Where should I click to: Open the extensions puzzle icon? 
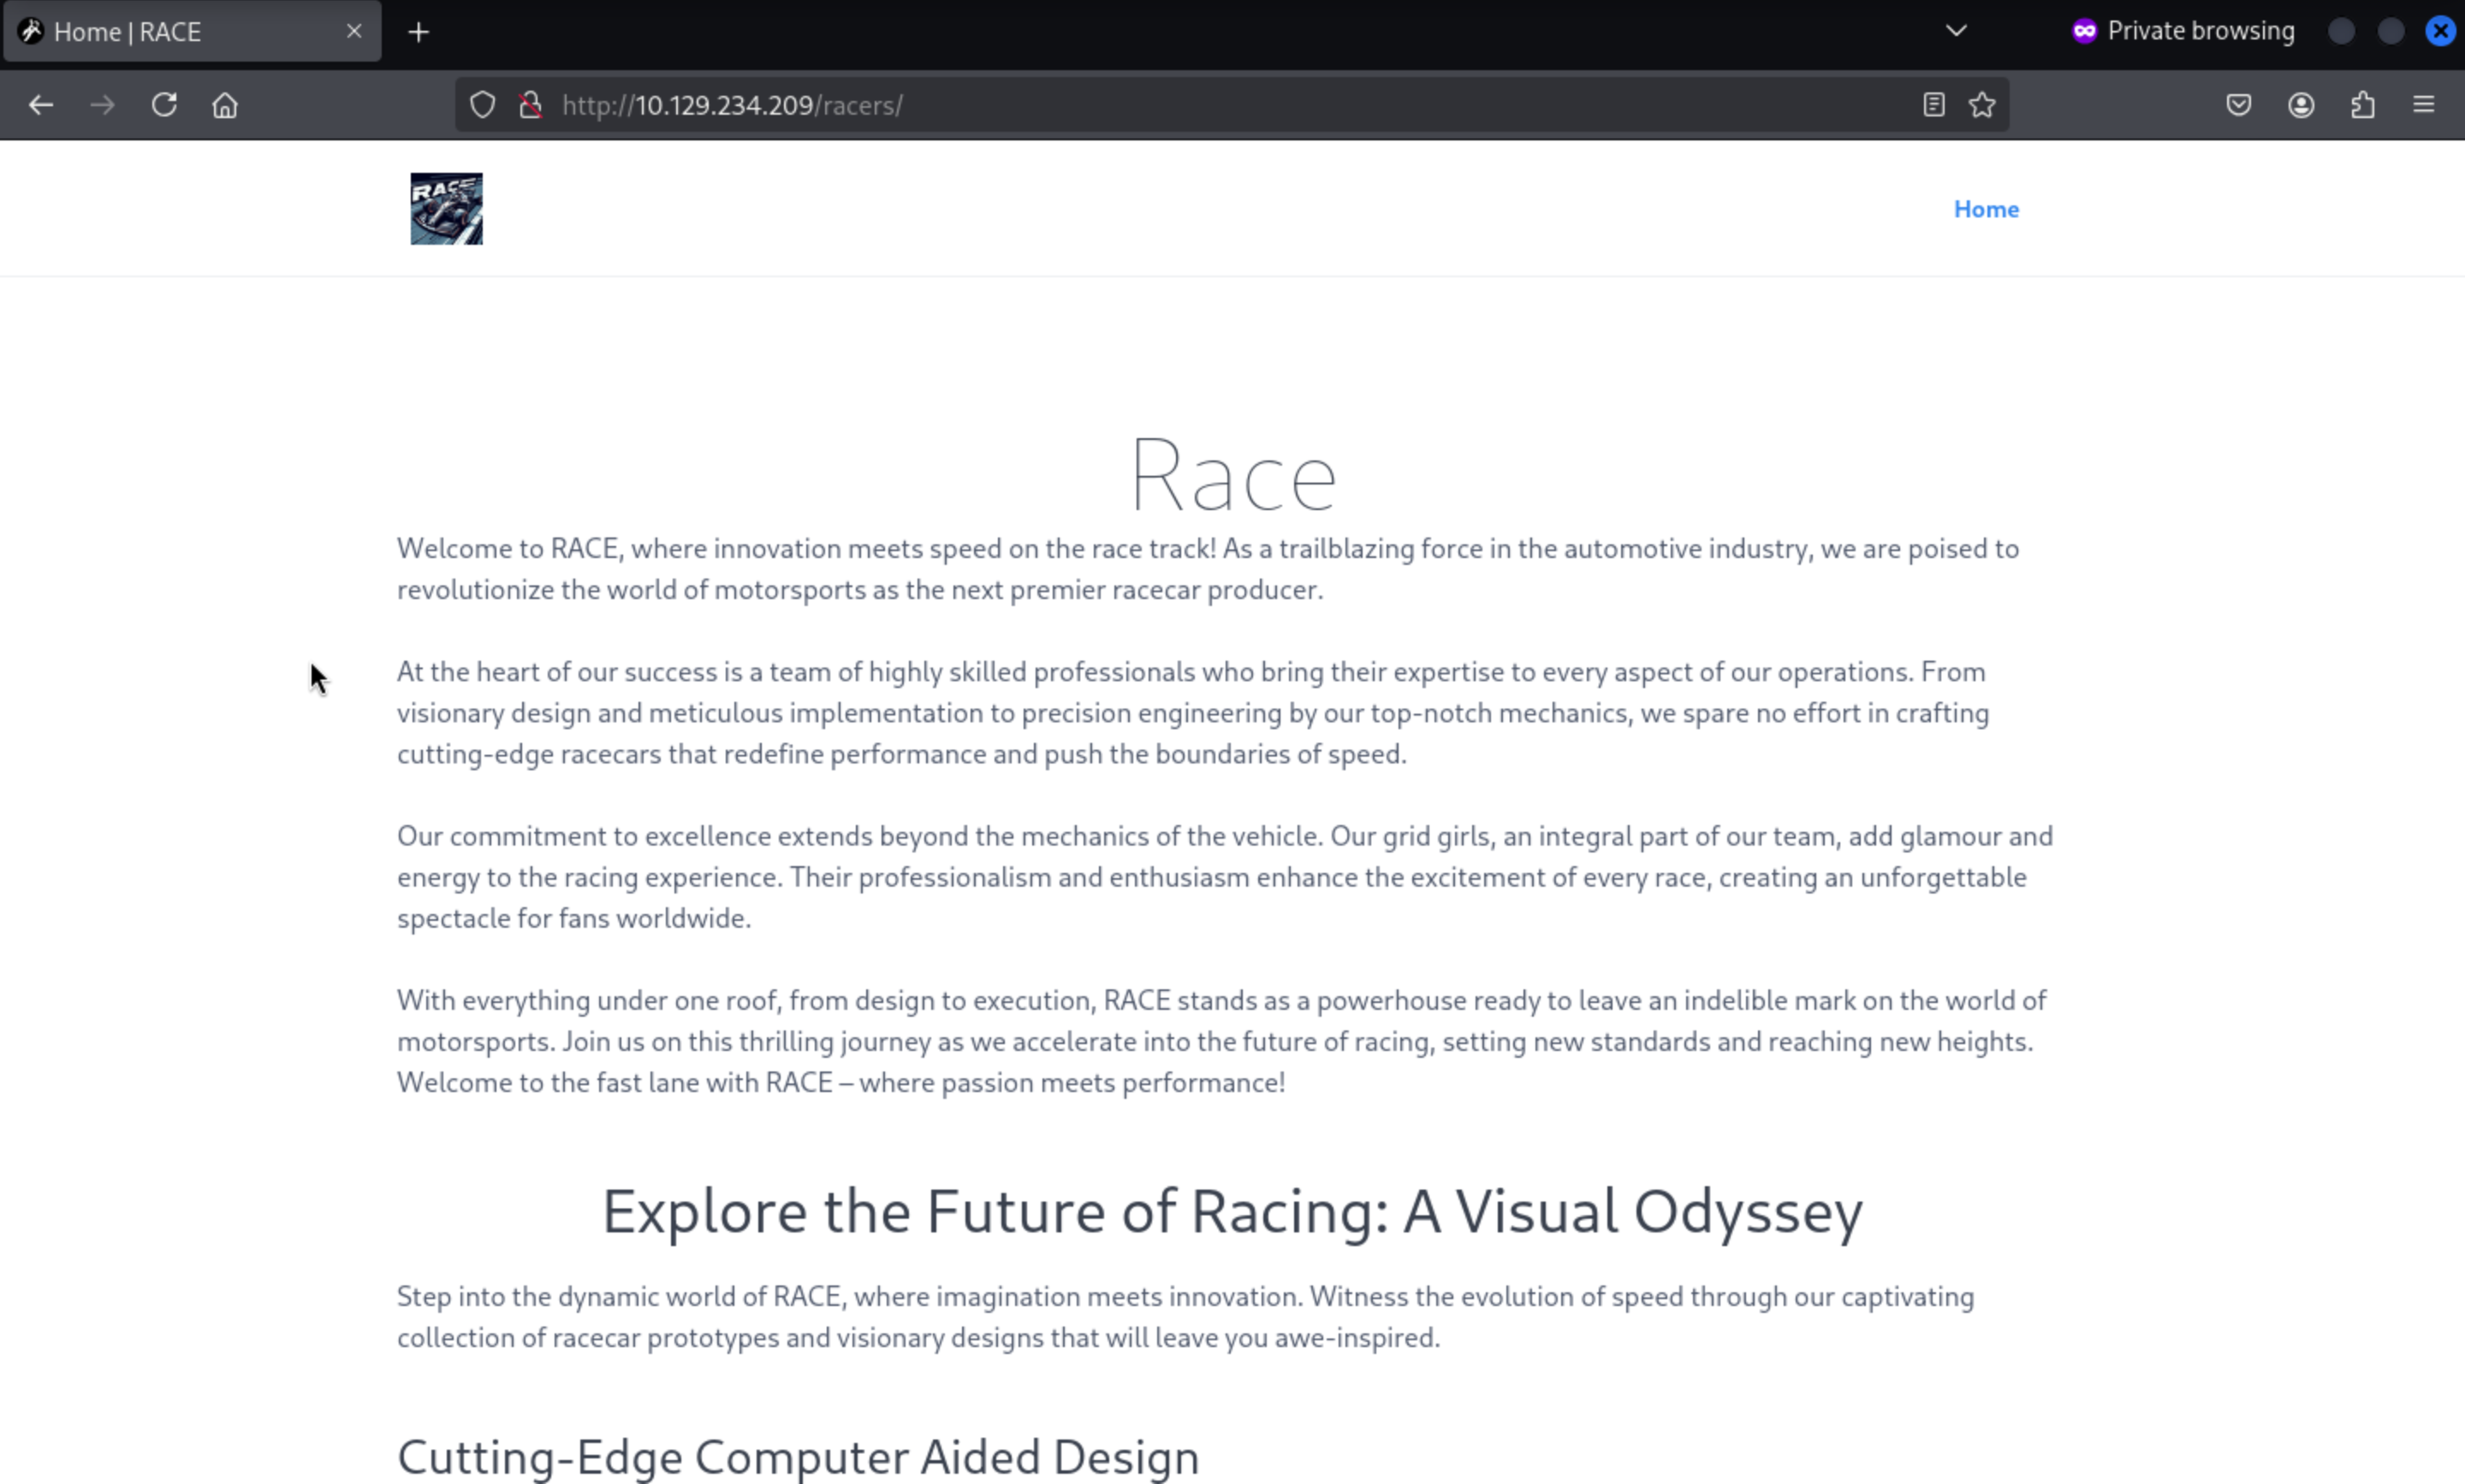pyautogui.click(x=2363, y=105)
